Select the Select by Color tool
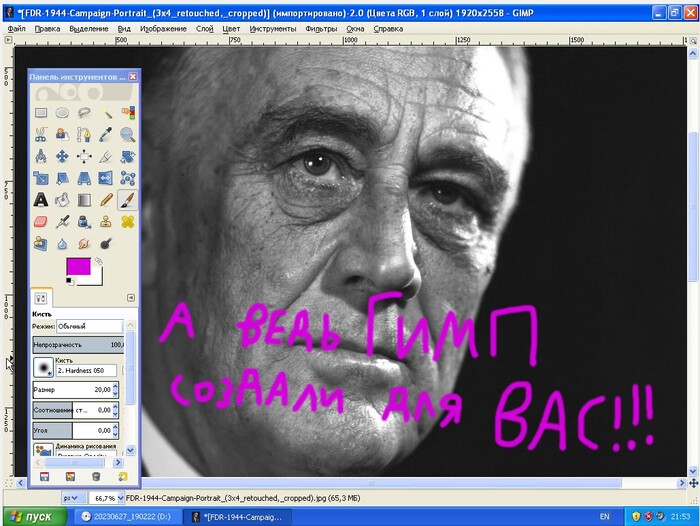Viewport: 700px width, 526px height. click(x=128, y=113)
